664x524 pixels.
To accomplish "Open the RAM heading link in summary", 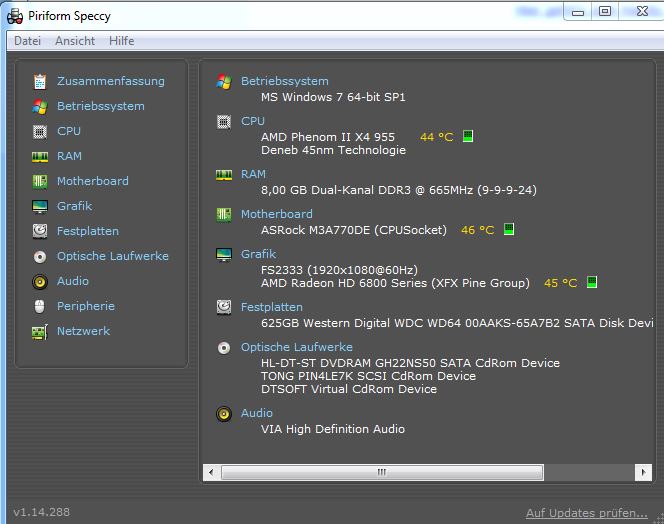I will coord(253,174).
